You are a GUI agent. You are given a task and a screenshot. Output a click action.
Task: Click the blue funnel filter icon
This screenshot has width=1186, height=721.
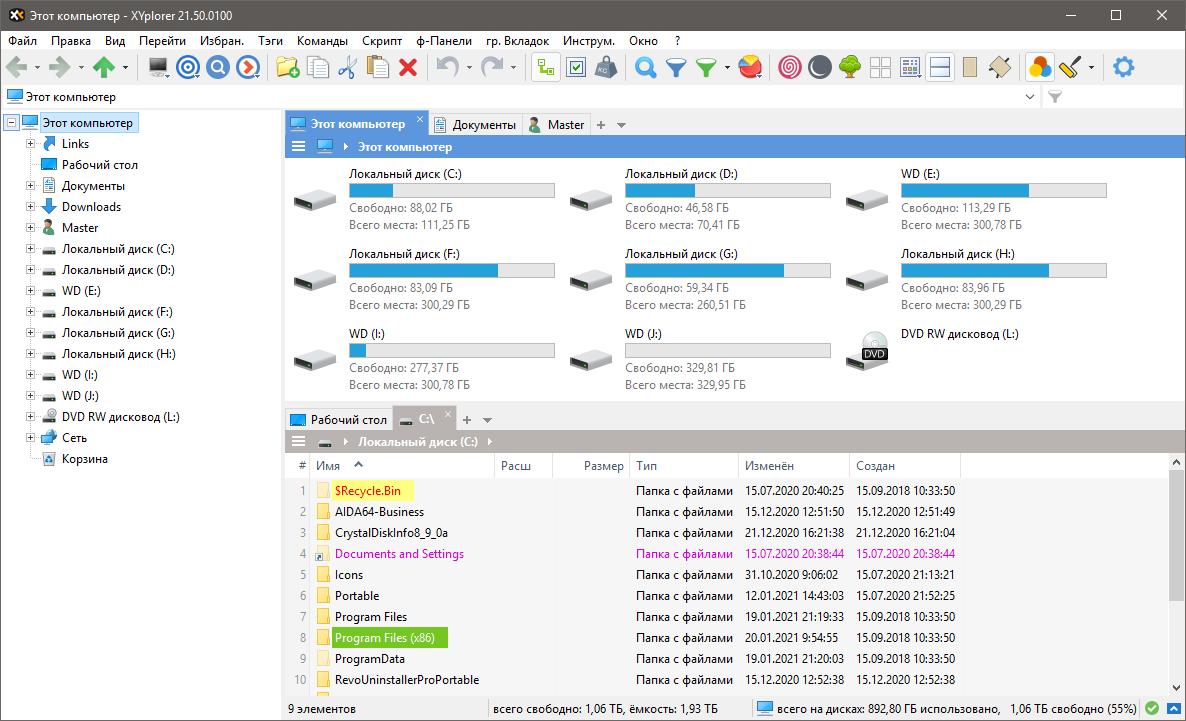(676, 67)
